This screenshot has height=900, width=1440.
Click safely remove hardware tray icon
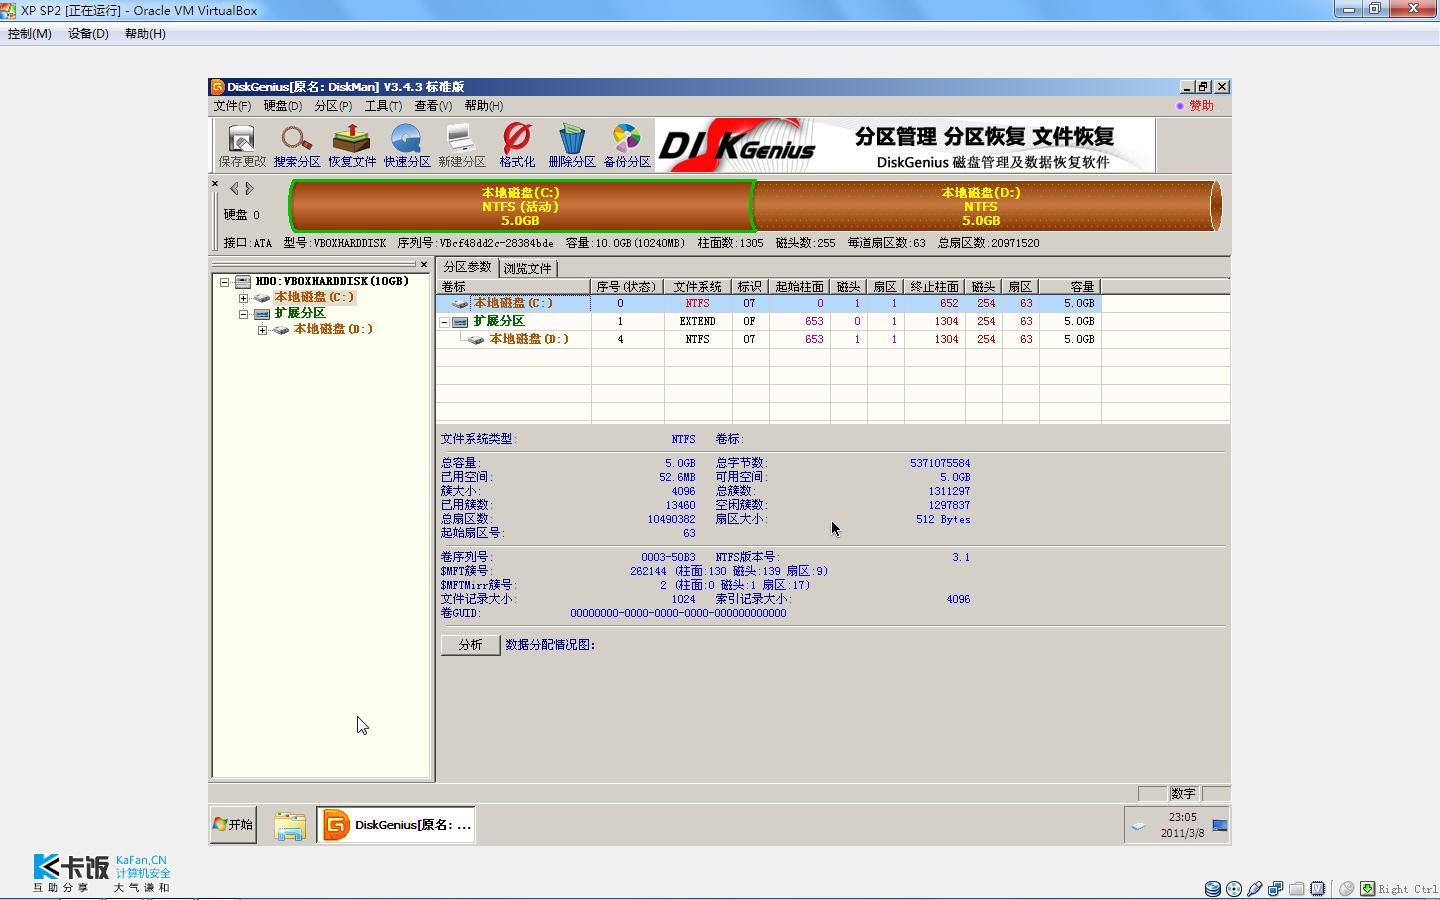(x=1139, y=826)
